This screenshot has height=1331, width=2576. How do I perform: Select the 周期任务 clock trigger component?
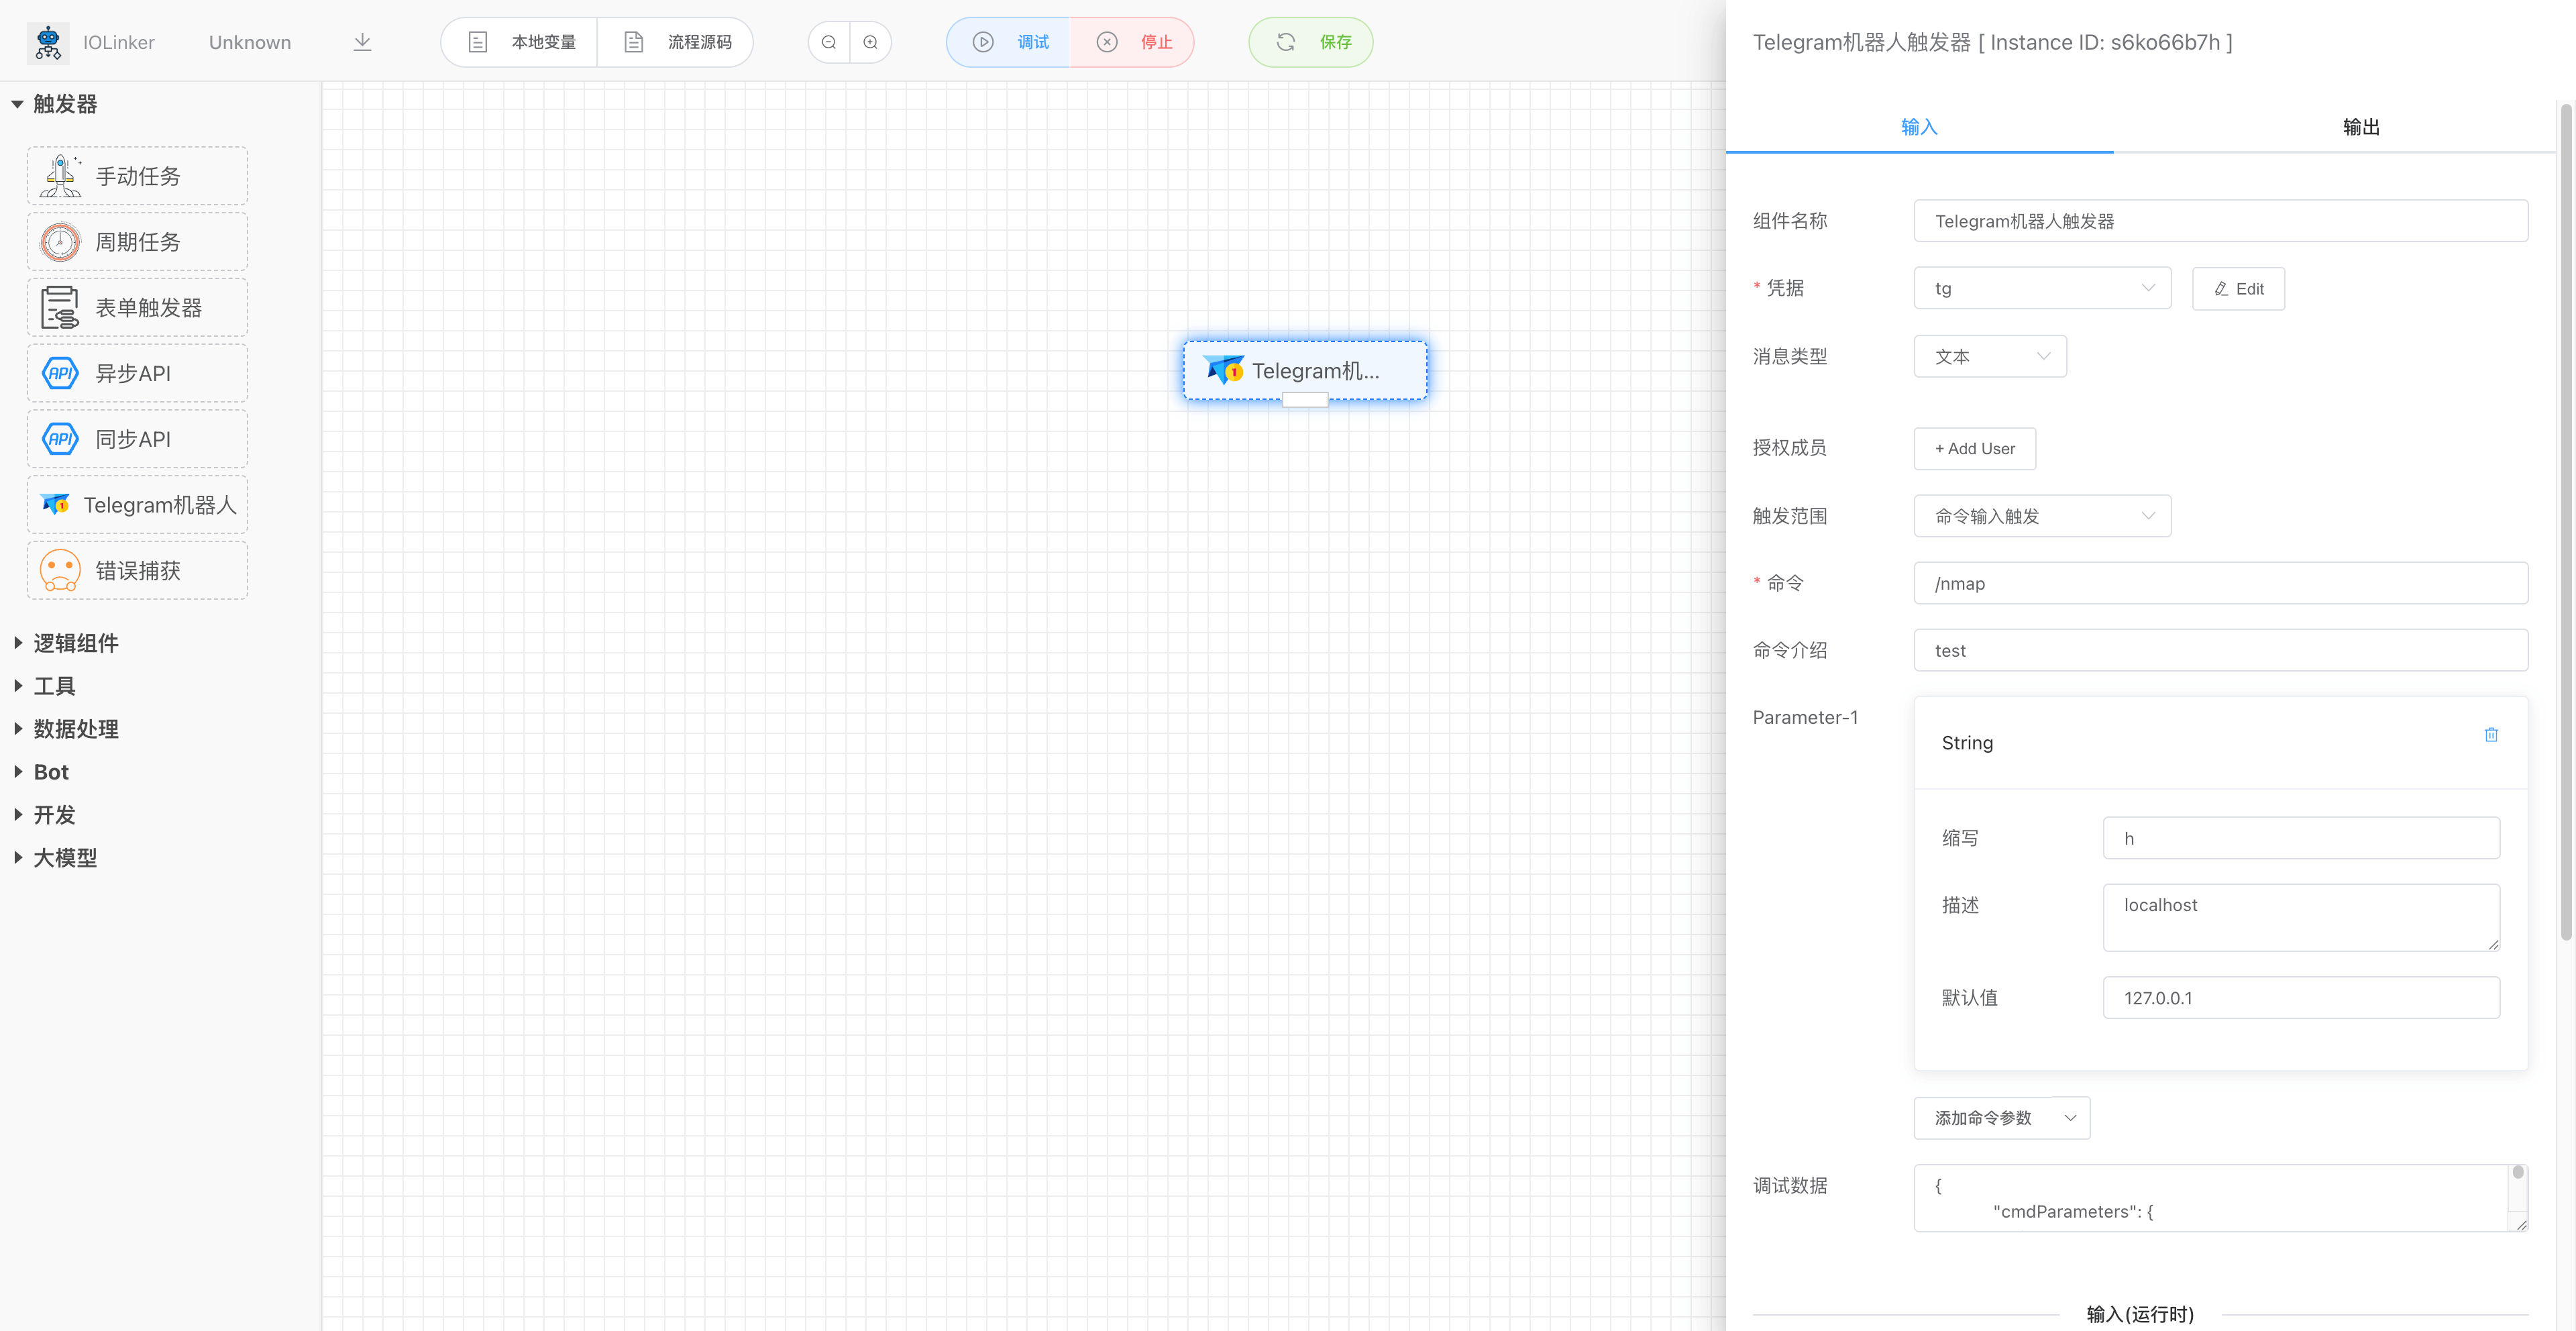(137, 242)
